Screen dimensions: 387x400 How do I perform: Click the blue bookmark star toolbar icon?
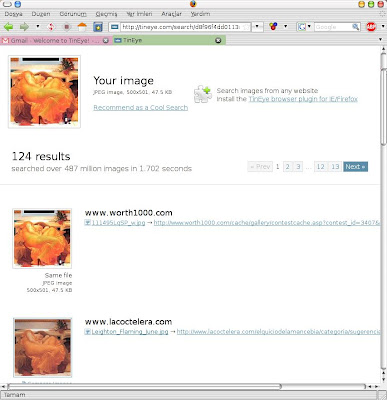tap(98, 27)
